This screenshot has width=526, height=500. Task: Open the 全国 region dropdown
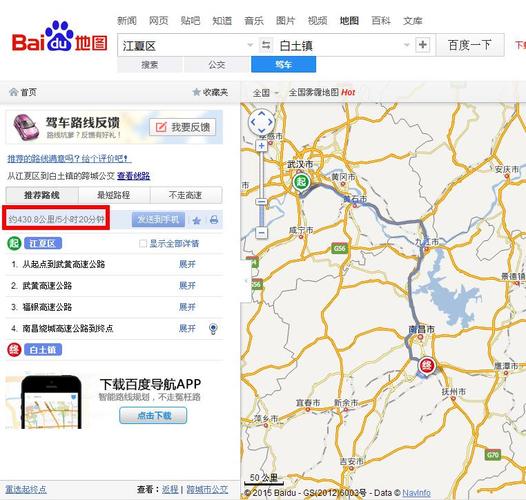point(265,93)
